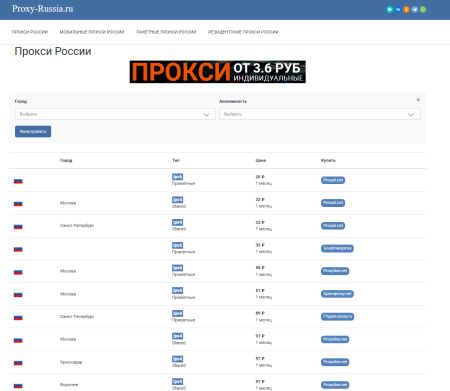Open the teal play-button social icon in header
This screenshot has height=391, width=450.
(x=389, y=9)
